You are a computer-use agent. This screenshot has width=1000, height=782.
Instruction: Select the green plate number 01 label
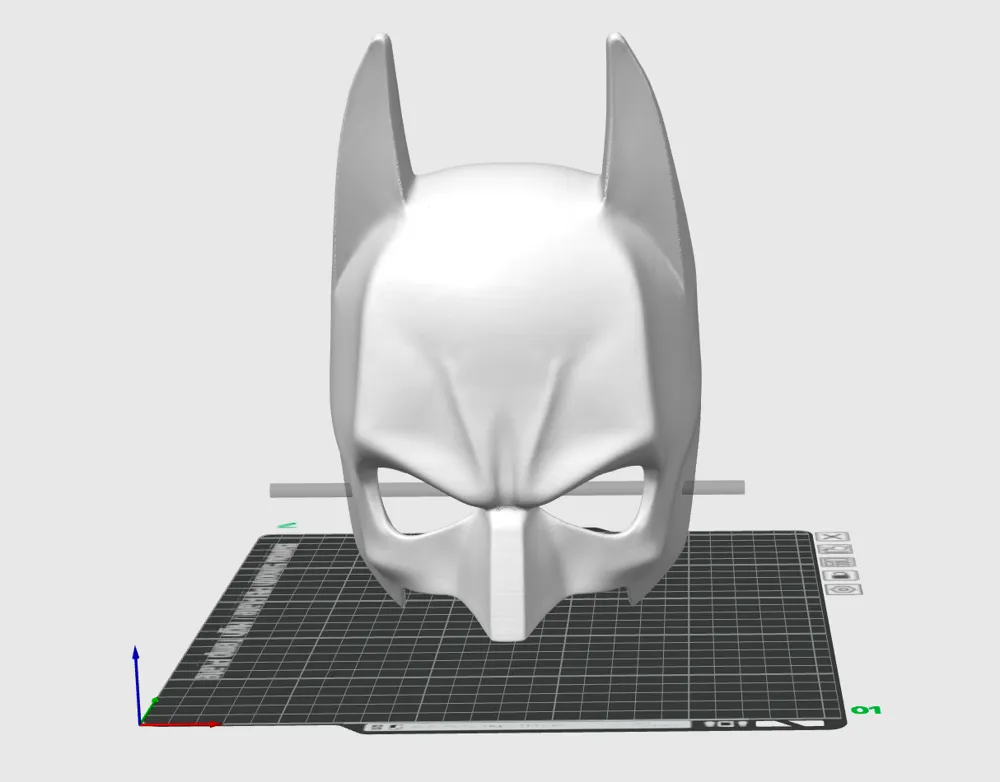coord(865,710)
